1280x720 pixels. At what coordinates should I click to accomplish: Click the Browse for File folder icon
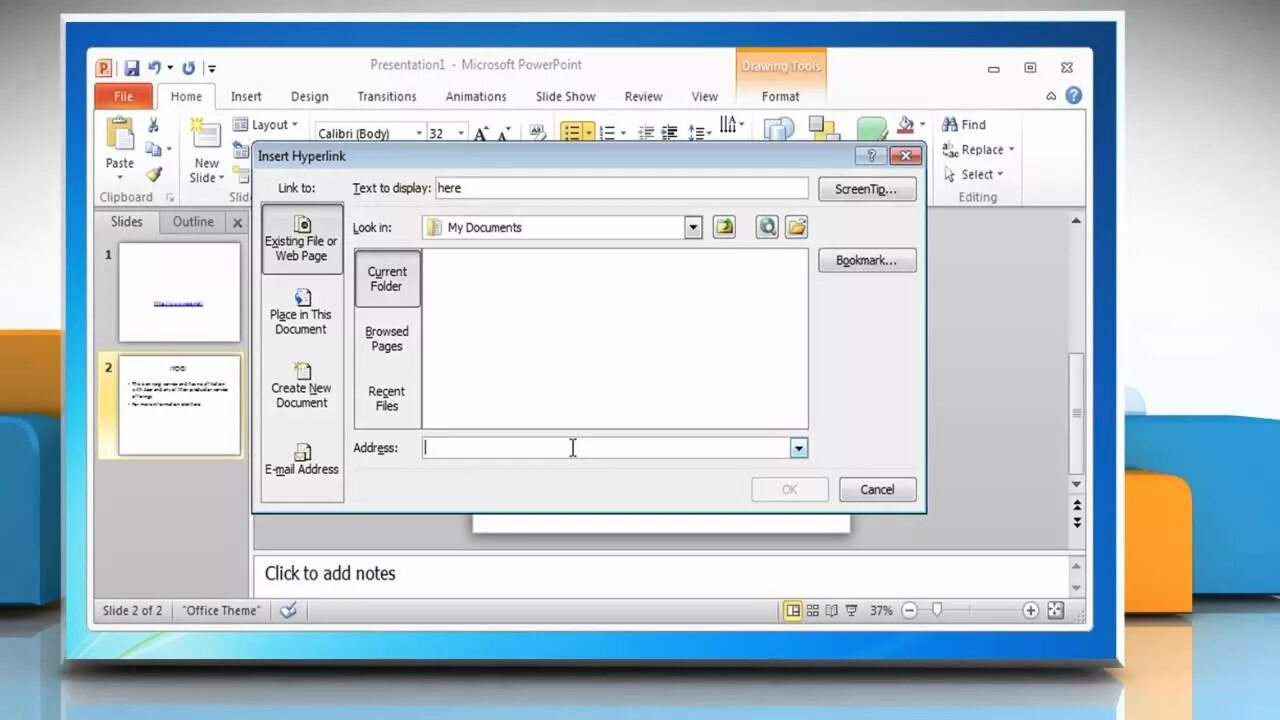tap(796, 227)
